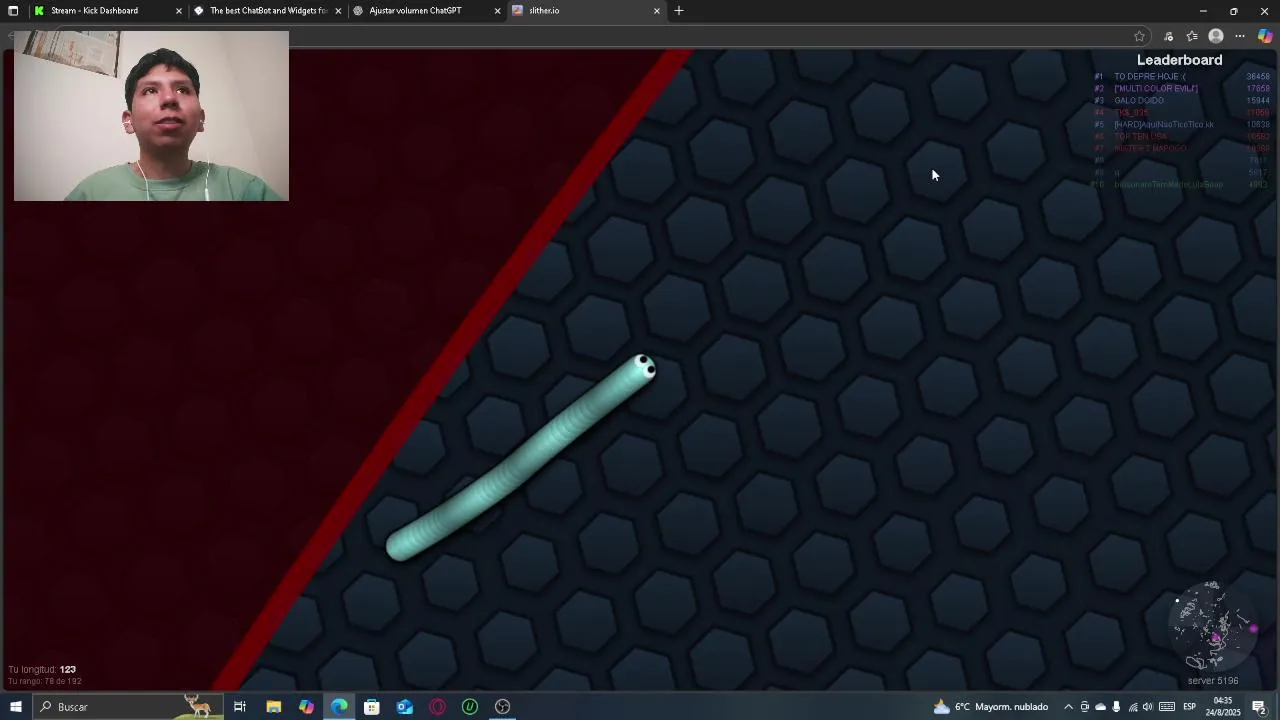Click leaderboard entry GALO DOIDO
This screenshot has height=720, width=1280.
click(1139, 100)
